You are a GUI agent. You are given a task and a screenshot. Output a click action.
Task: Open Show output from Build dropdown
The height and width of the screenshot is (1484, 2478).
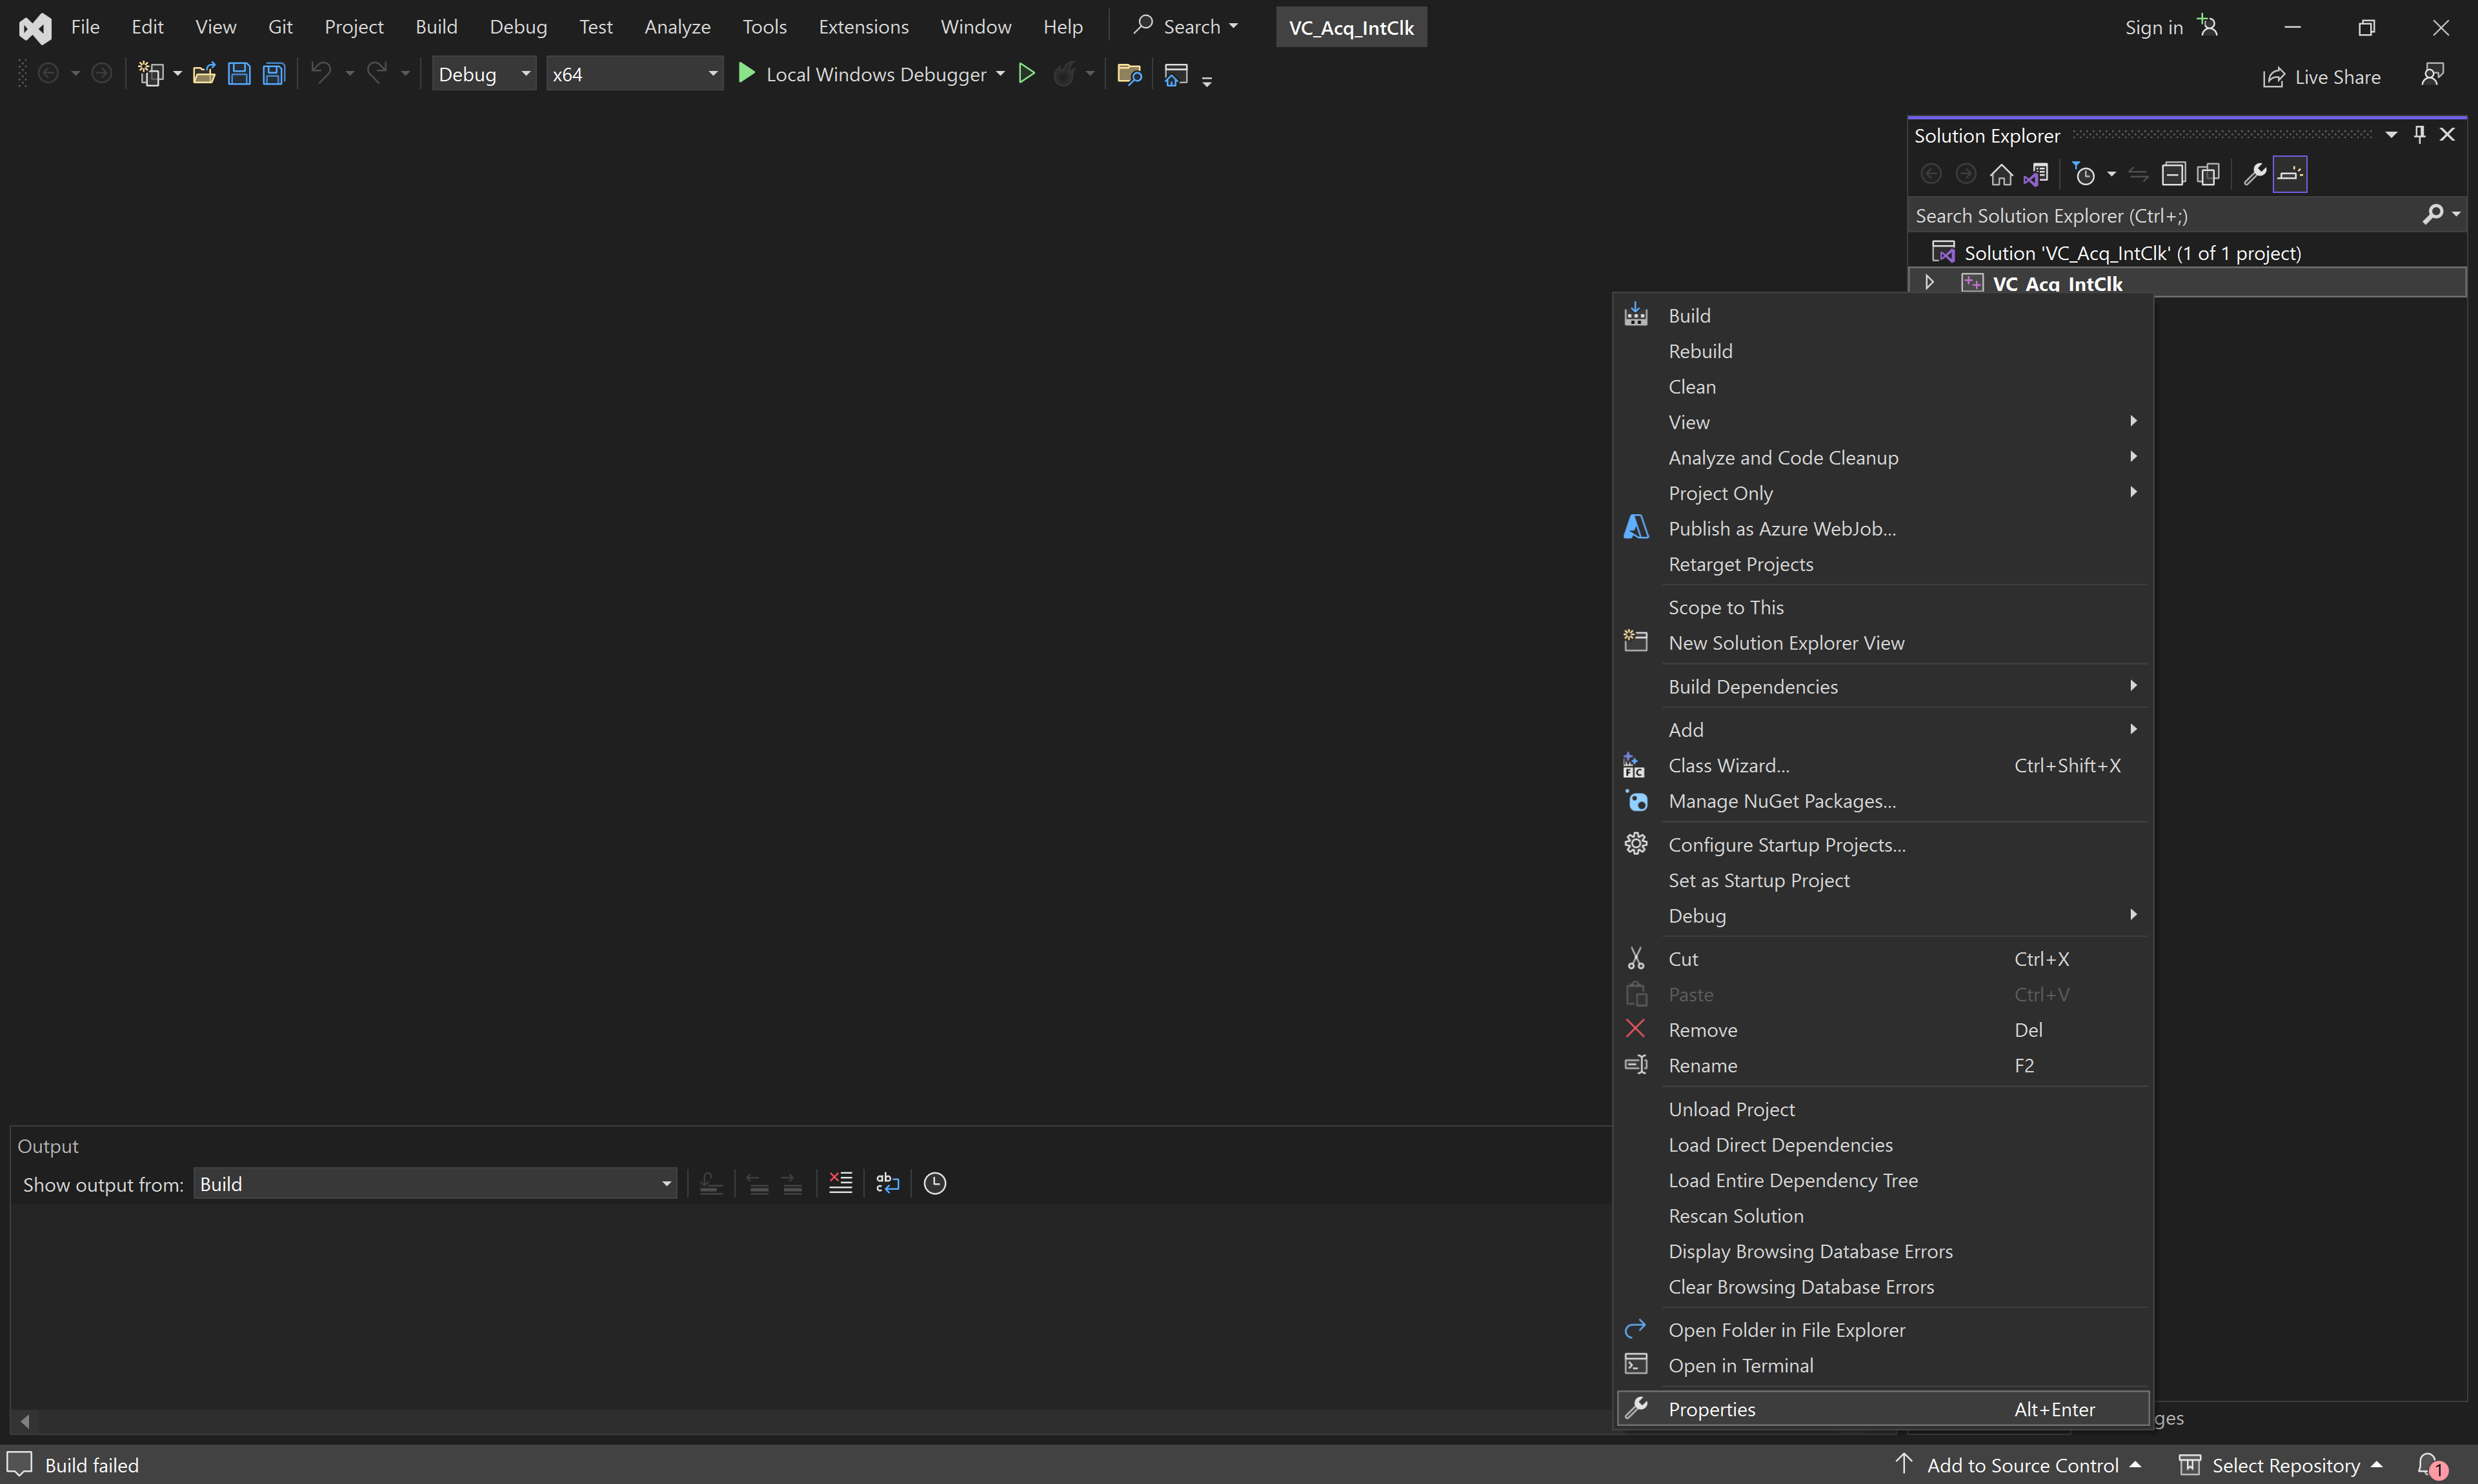435,1184
